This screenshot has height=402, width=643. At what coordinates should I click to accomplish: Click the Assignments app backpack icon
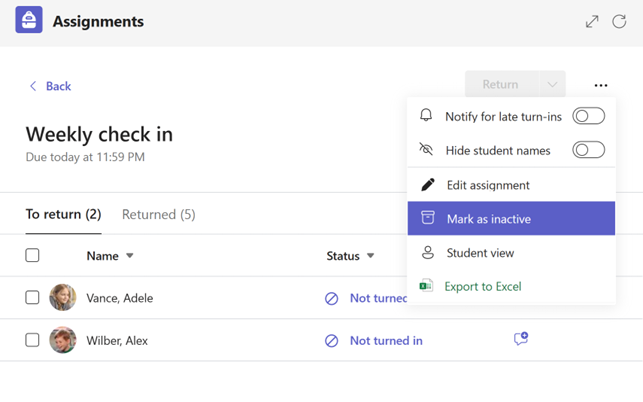pos(29,19)
